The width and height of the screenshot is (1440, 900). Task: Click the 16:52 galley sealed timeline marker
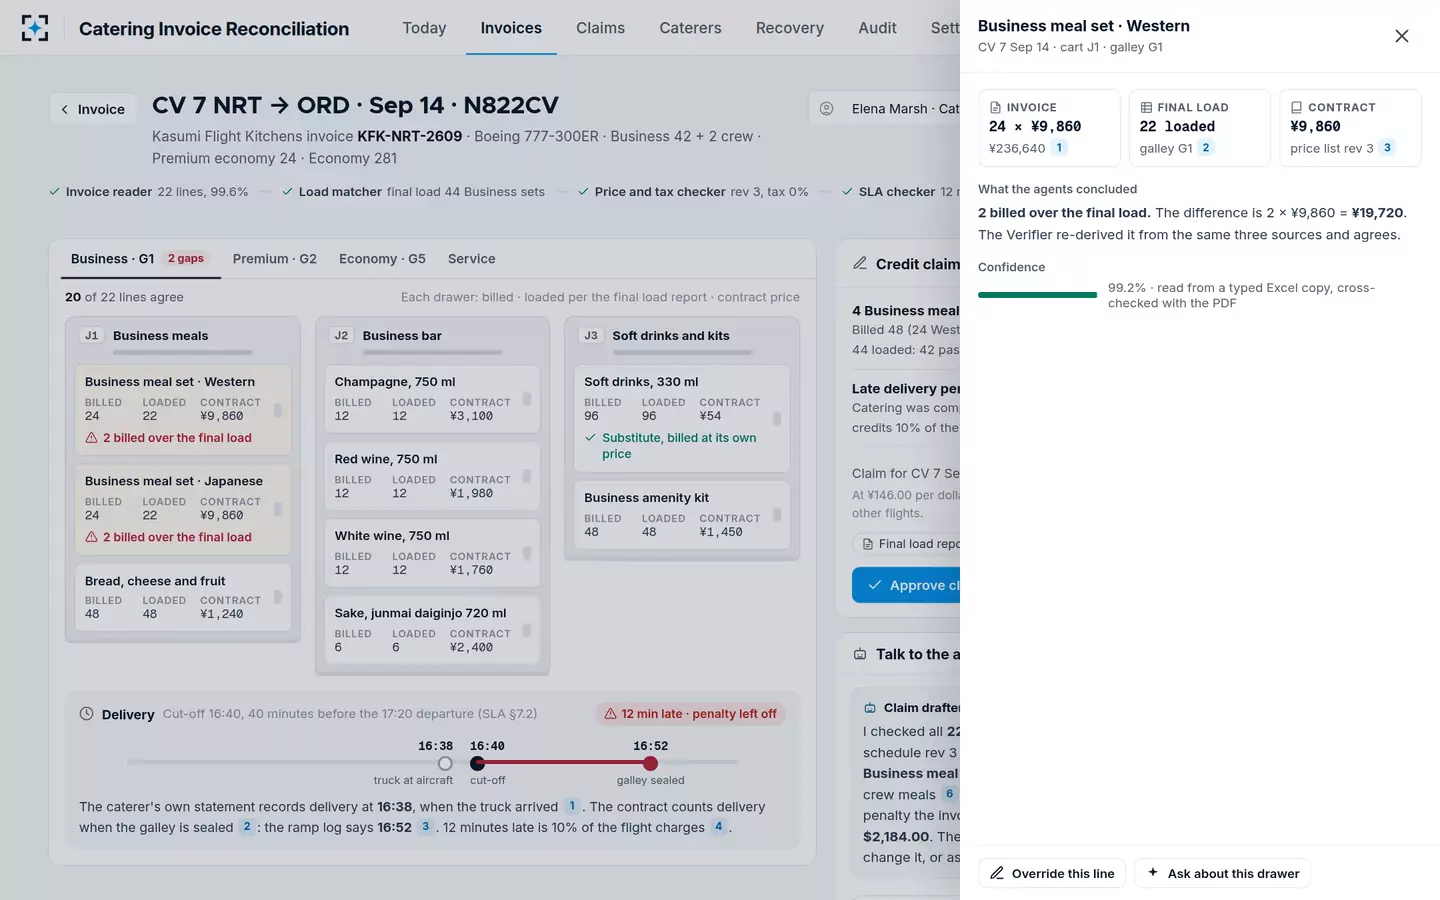650,763
